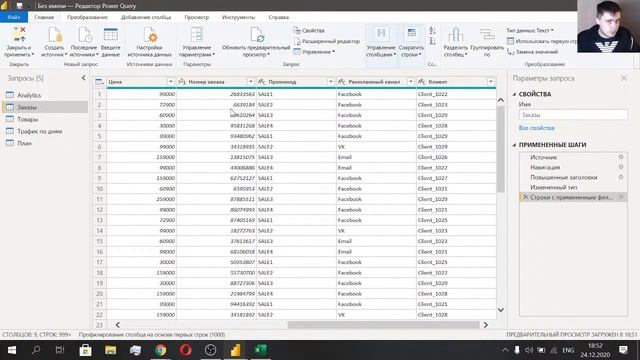The width and height of the screenshot is (640, 360).
Task: Open Excel from taskbar
Action: (260, 350)
